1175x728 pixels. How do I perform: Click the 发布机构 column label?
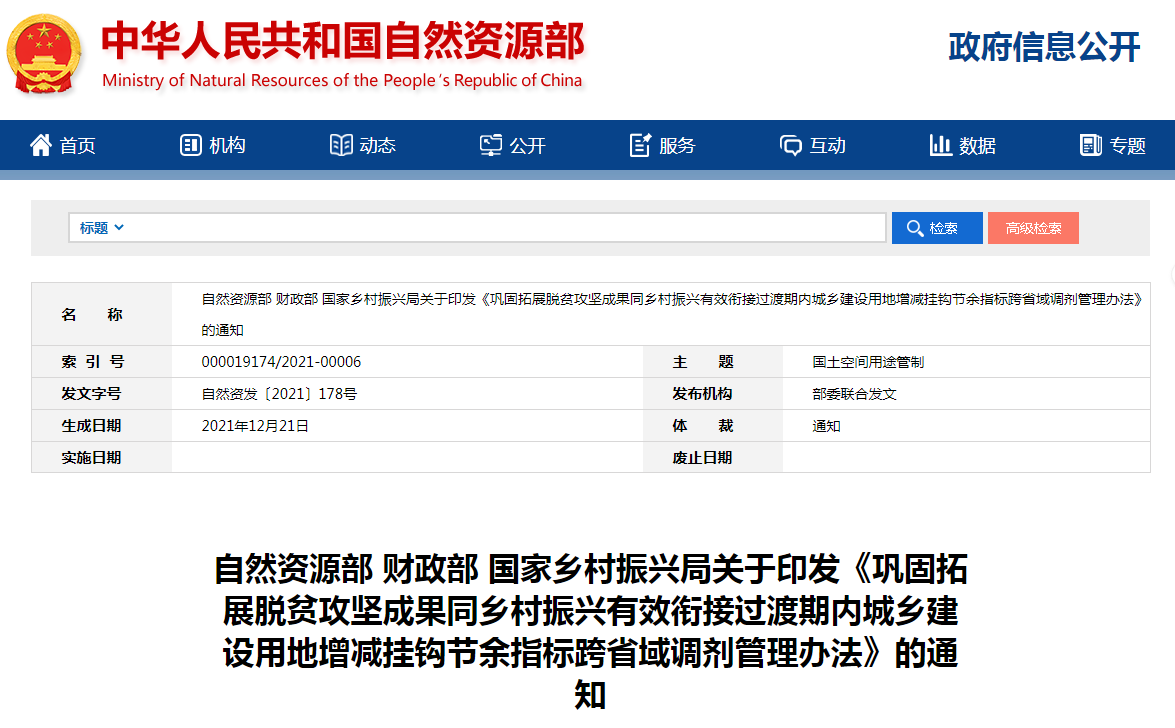point(702,394)
